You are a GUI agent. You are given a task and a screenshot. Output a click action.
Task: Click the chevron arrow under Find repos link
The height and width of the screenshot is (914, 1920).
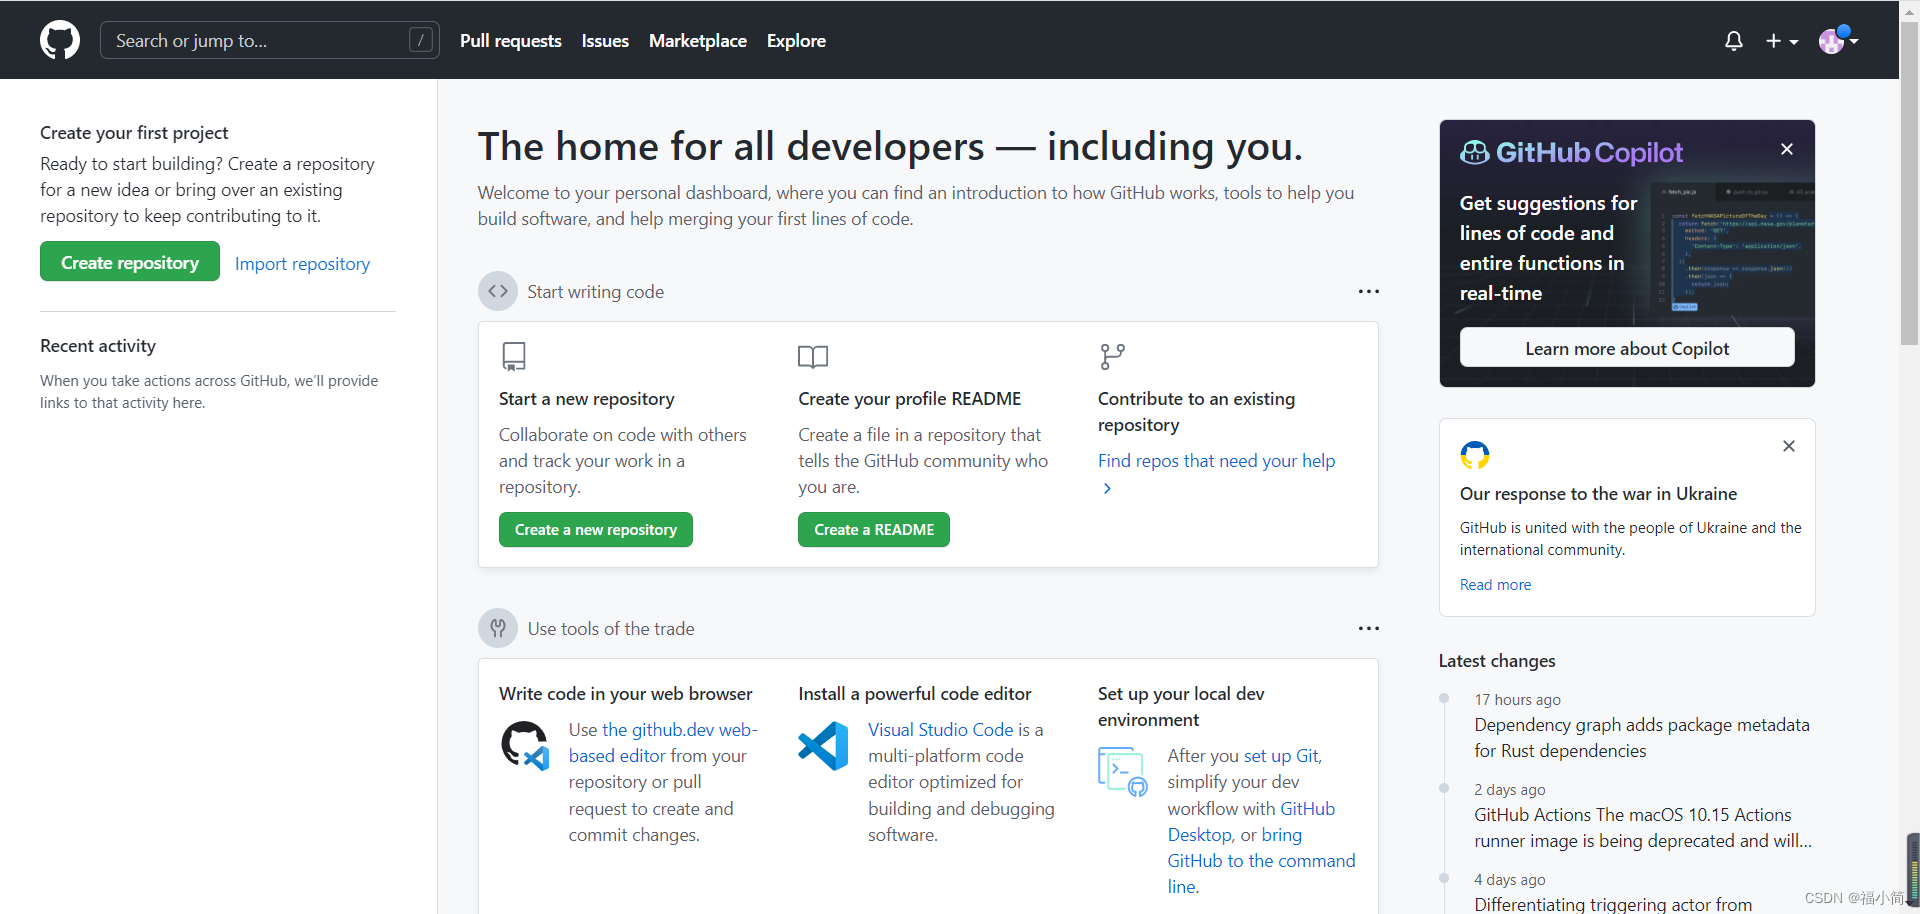[1107, 488]
